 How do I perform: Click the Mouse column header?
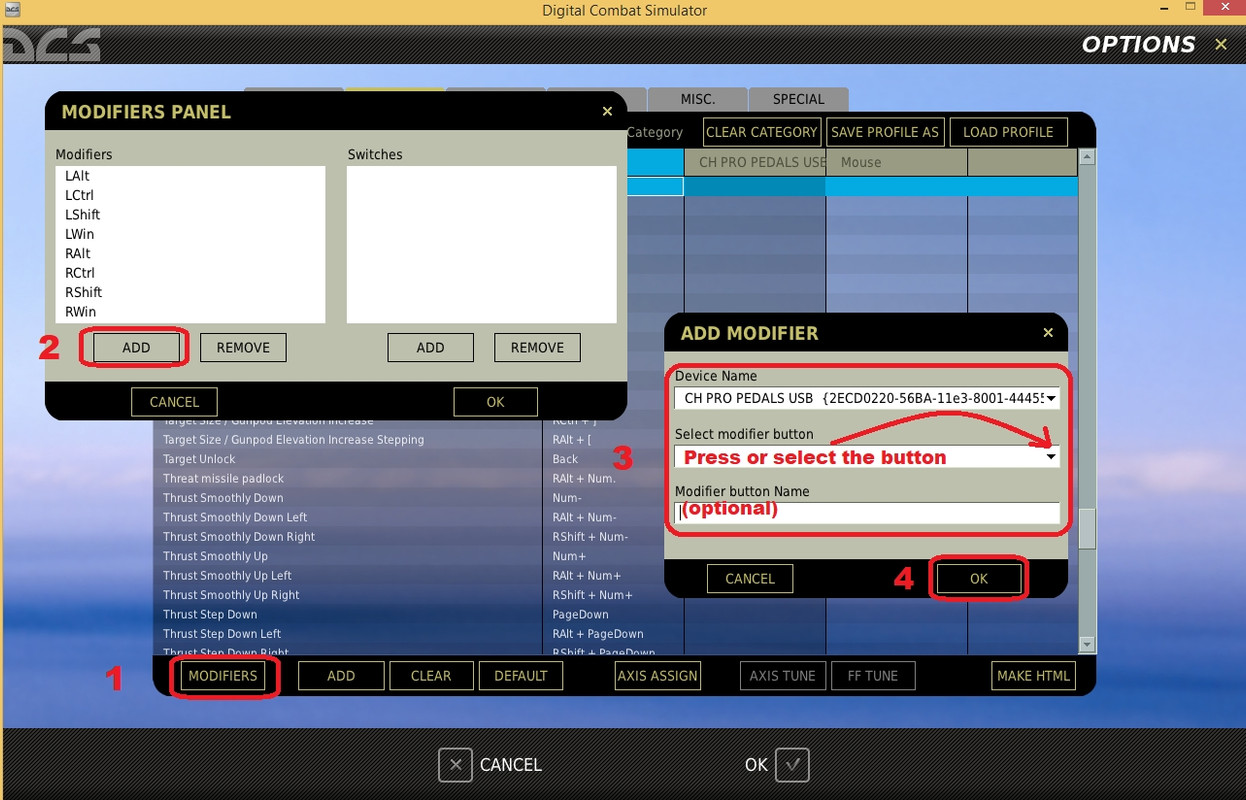pos(896,162)
